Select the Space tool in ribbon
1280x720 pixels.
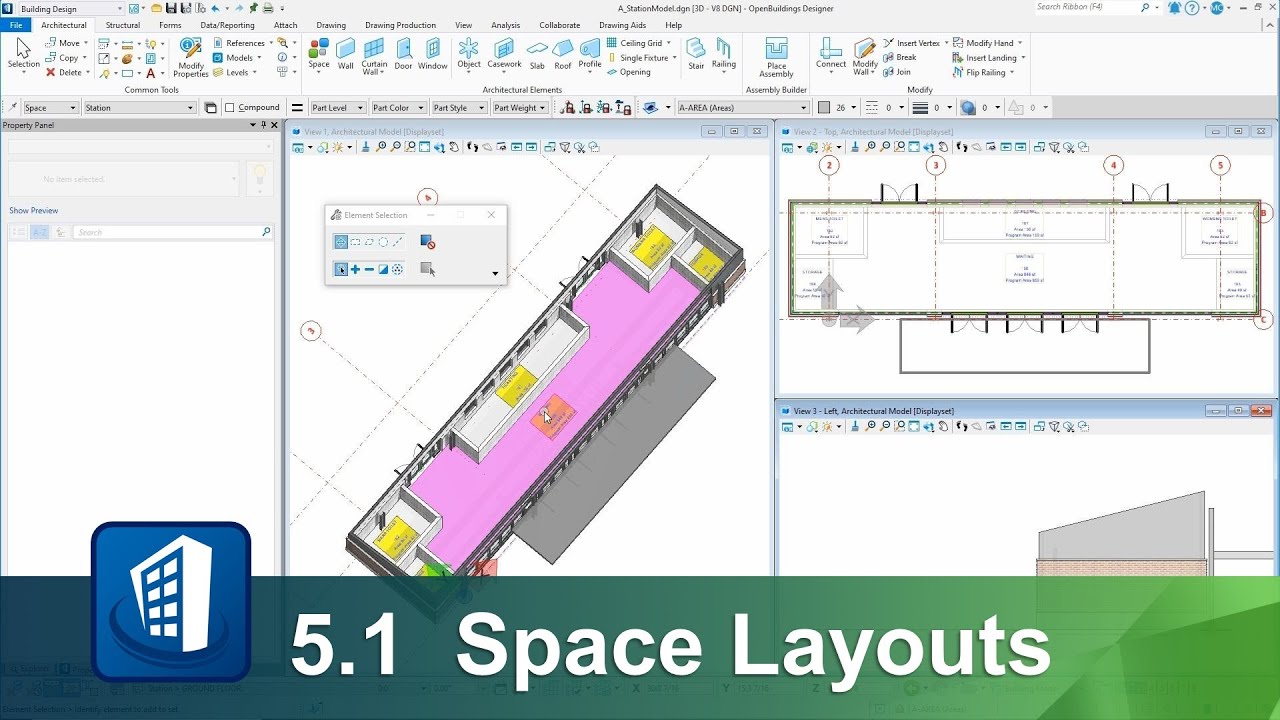coord(318,54)
